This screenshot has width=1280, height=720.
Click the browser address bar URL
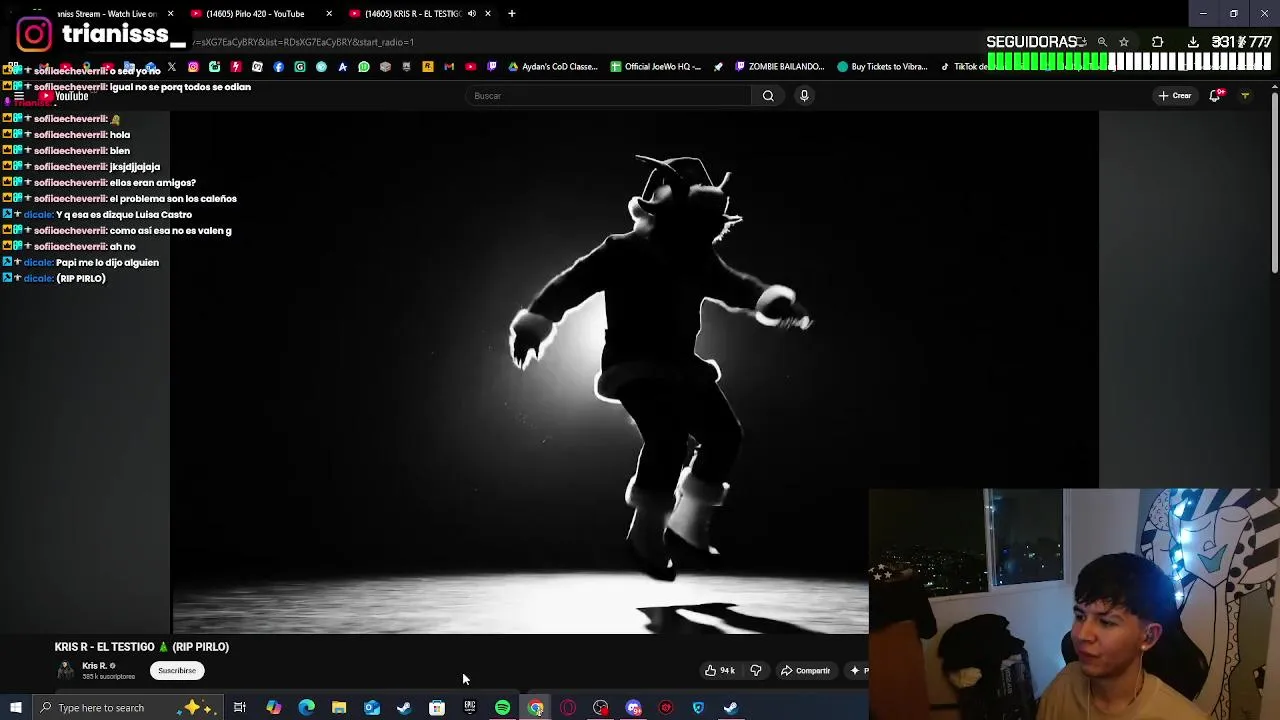[303, 42]
